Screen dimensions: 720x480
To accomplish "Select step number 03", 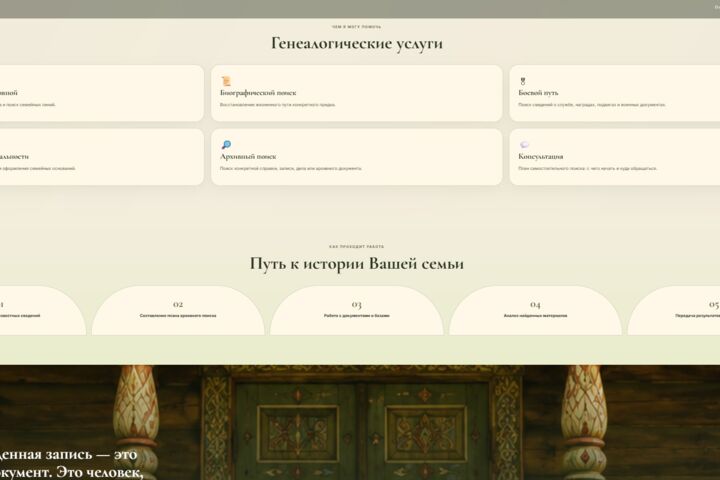I will 357,305.
